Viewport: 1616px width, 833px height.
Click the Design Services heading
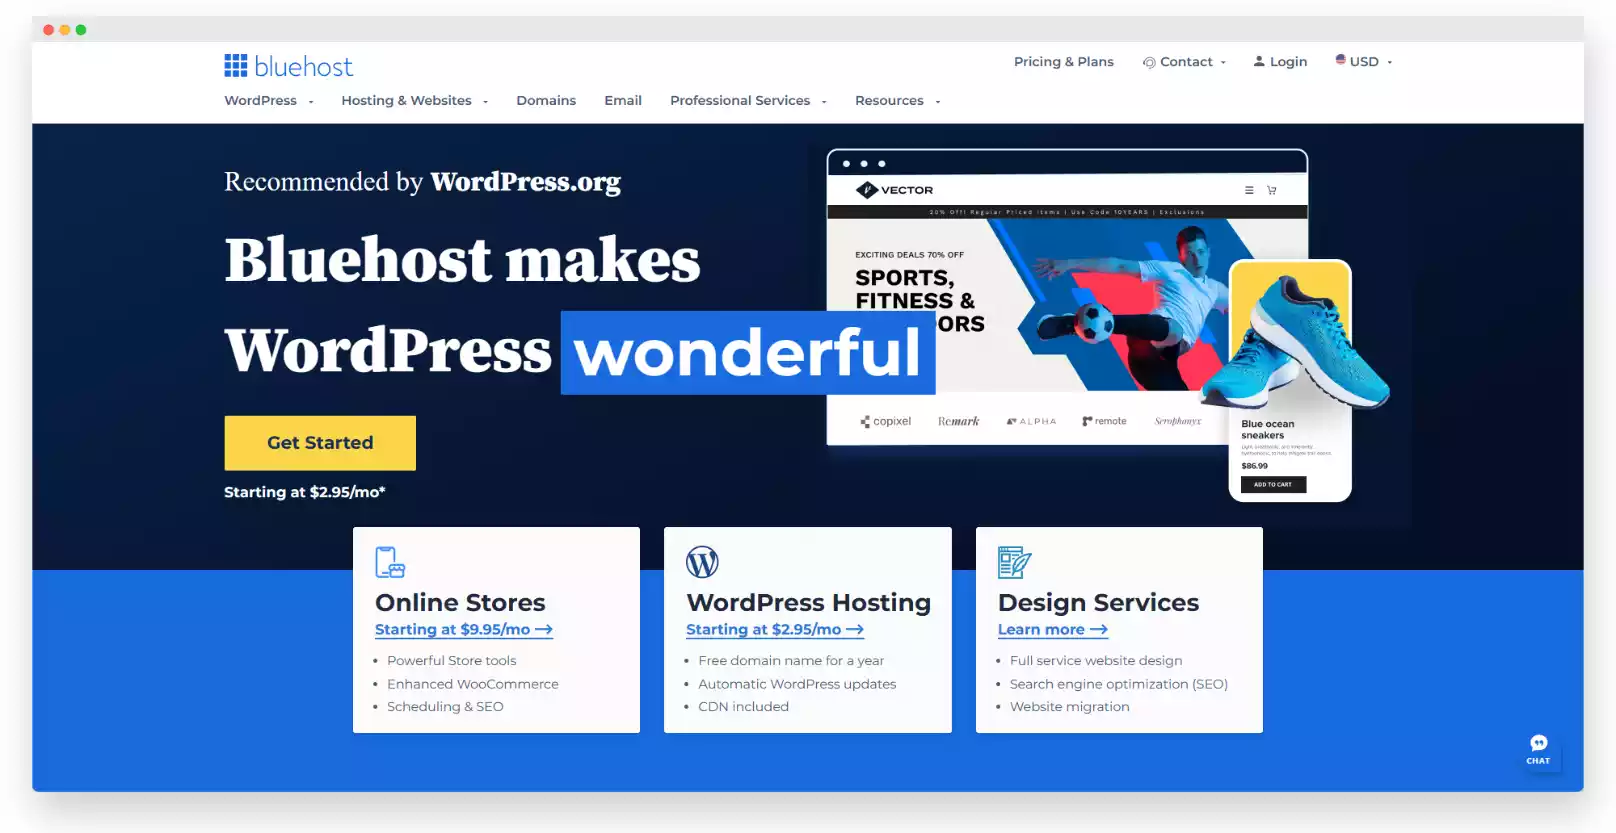point(1098,602)
